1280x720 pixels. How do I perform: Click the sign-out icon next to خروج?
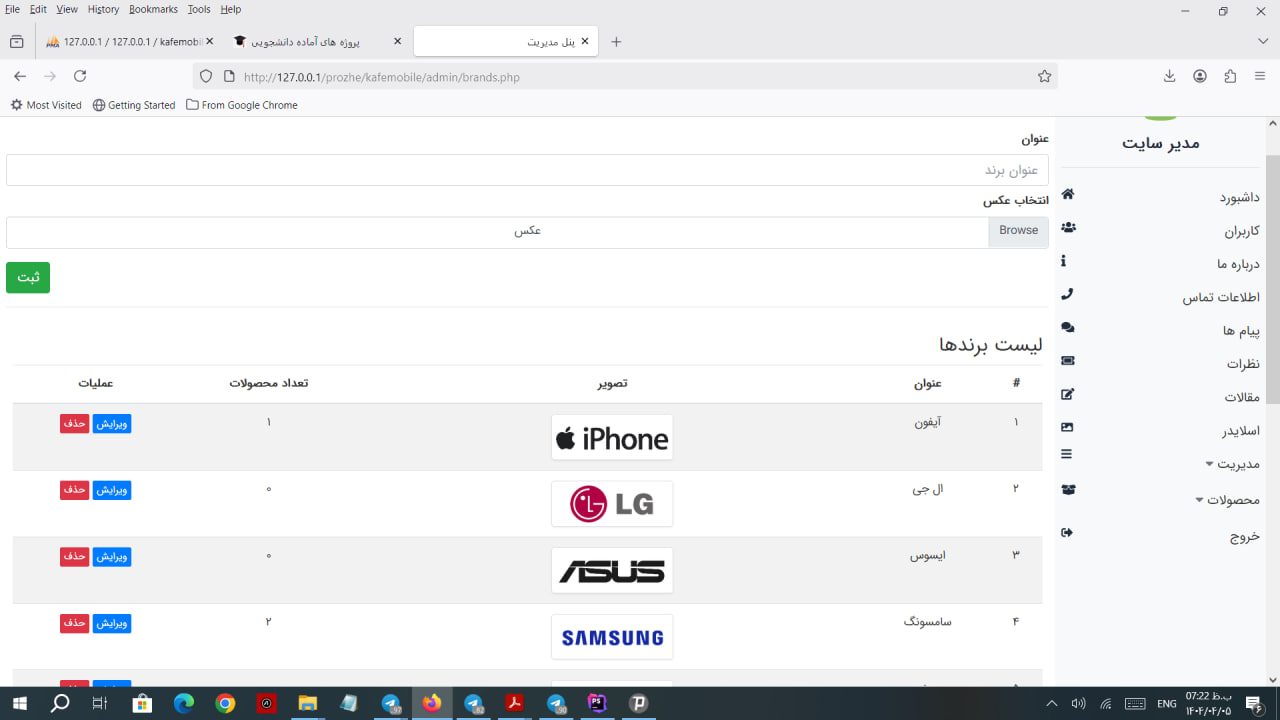tap(1067, 533)
